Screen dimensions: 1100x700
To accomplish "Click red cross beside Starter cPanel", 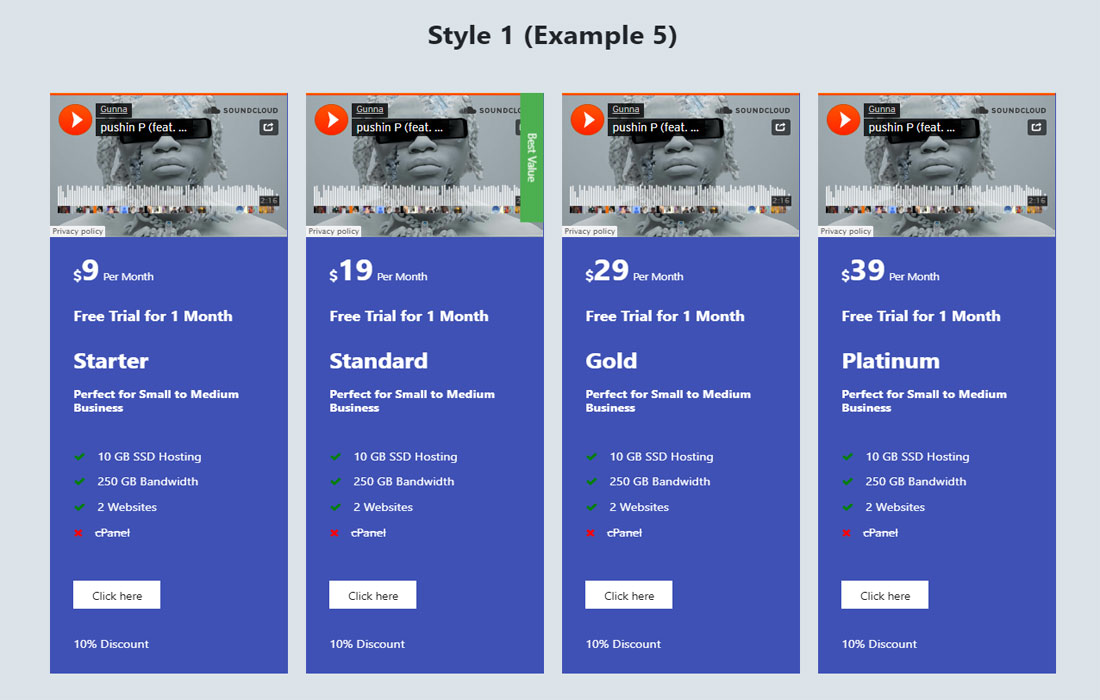I will click(78, 533).
